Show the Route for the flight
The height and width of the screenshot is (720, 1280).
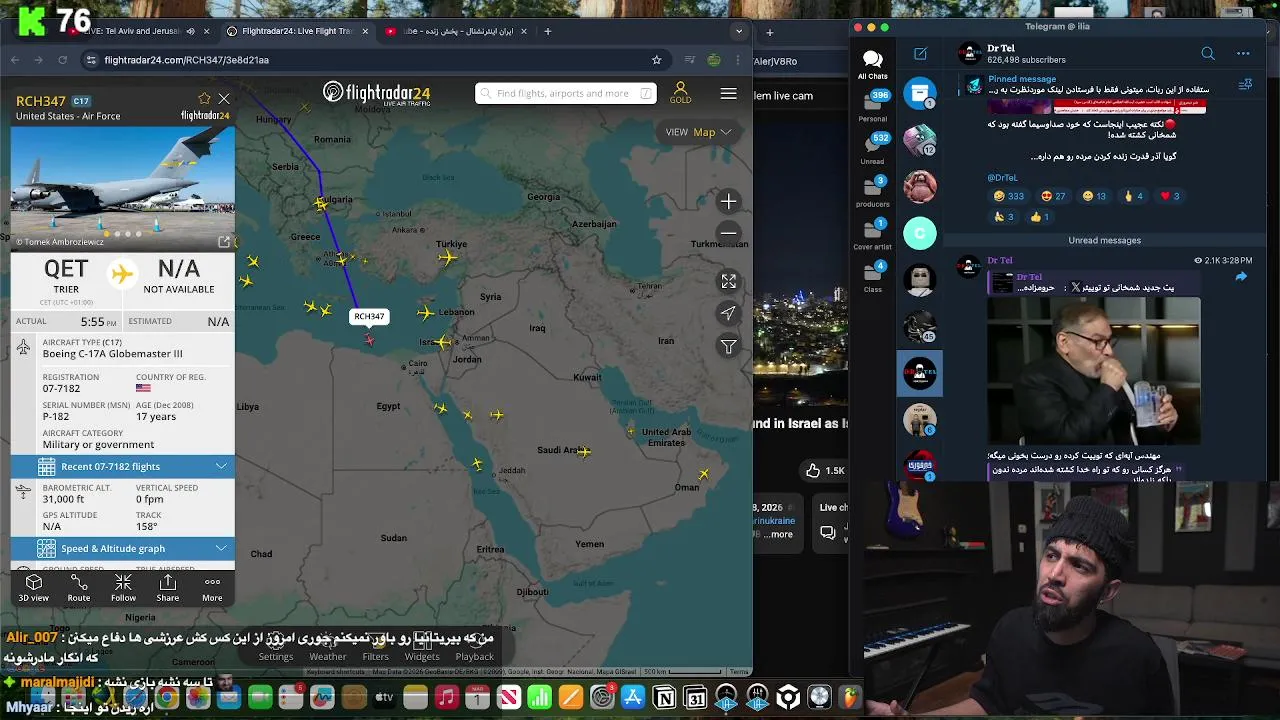78,587
